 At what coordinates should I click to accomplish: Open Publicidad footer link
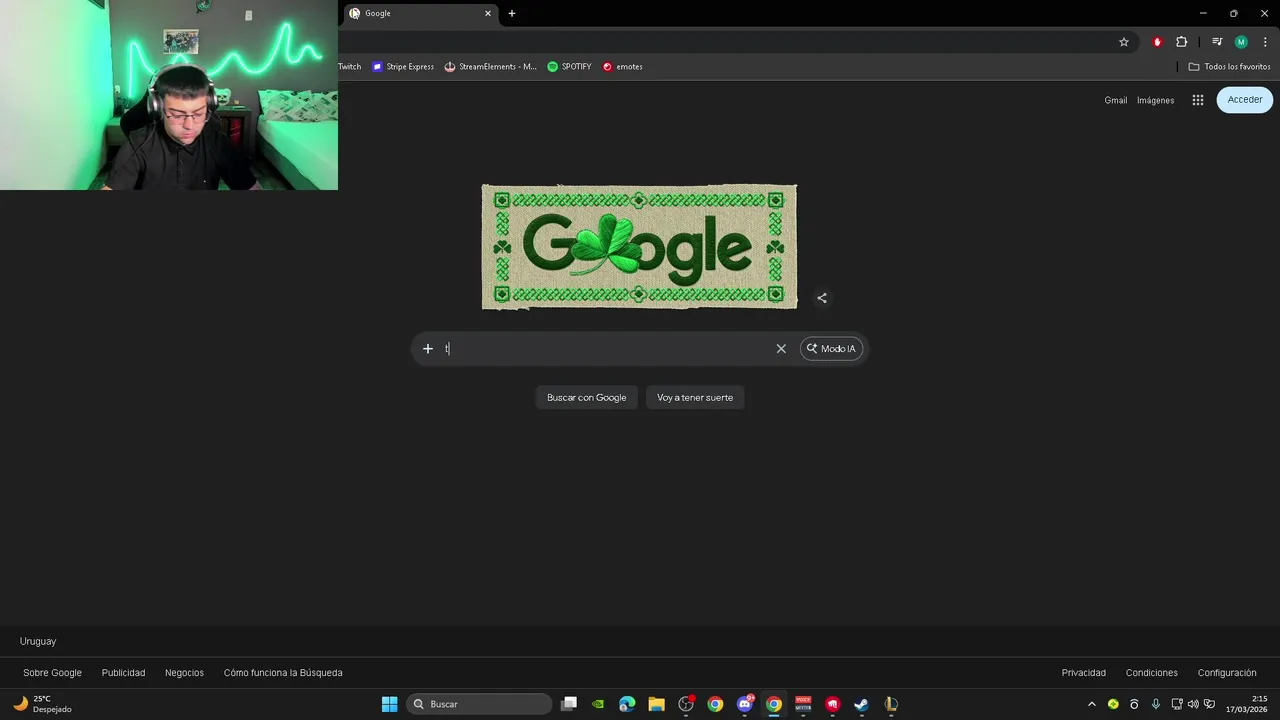click(123, 673)
